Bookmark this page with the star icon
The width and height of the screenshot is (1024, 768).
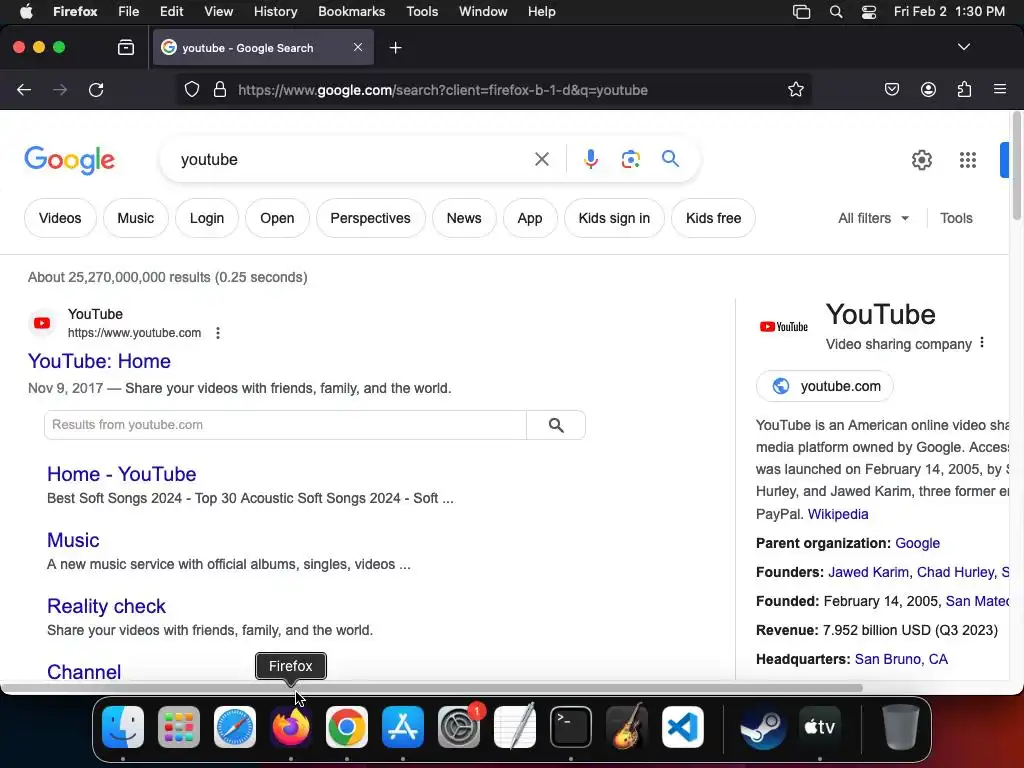point(795,89)
